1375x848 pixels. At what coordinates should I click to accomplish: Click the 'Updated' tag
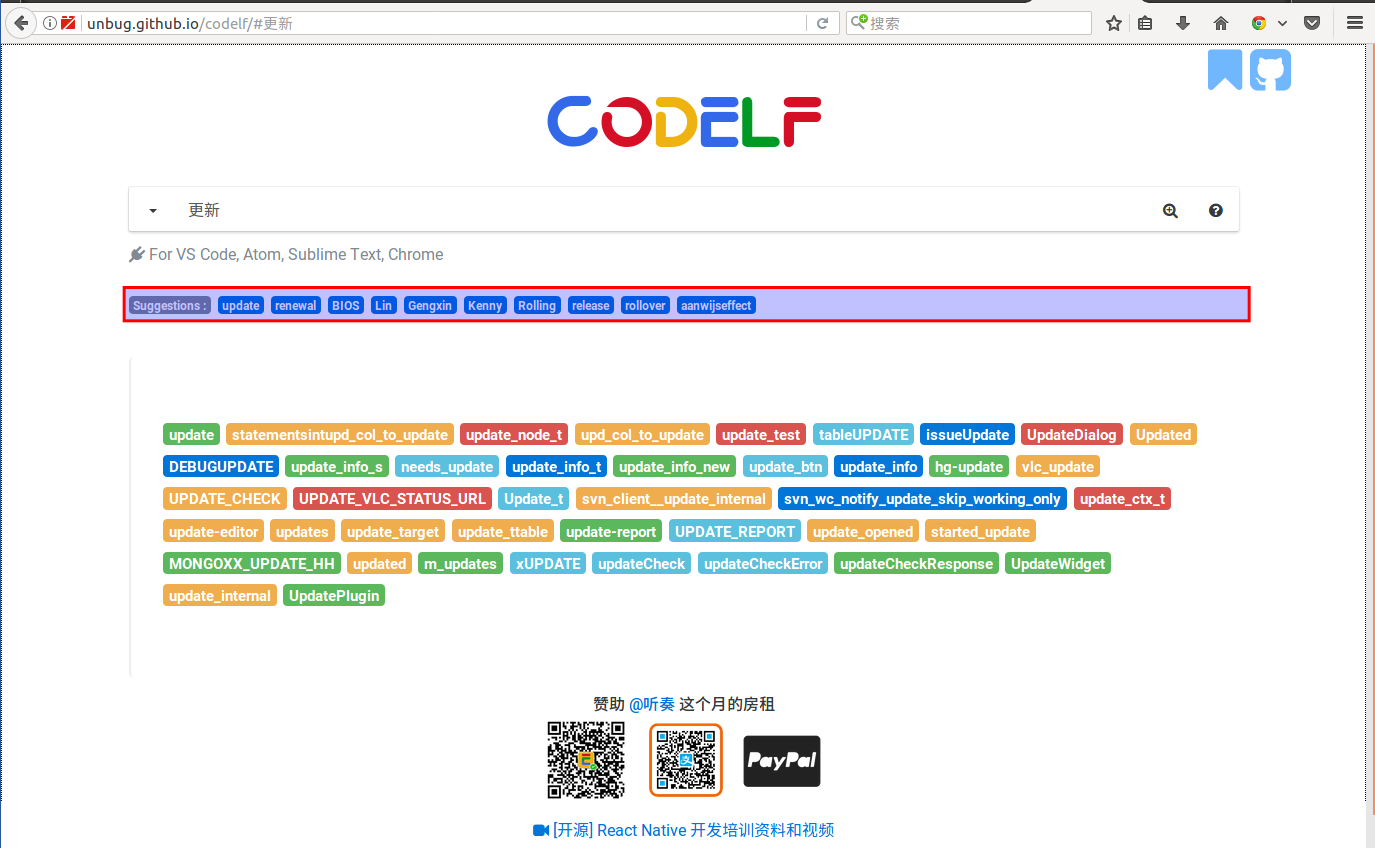1163,434
